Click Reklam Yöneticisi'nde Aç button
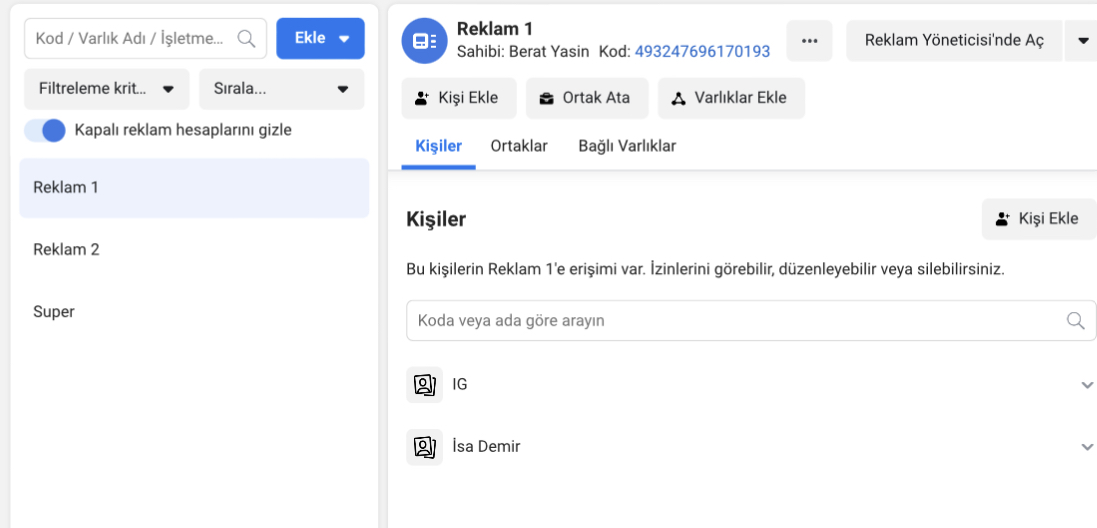The image size is (1097, 528). (954, 41)
